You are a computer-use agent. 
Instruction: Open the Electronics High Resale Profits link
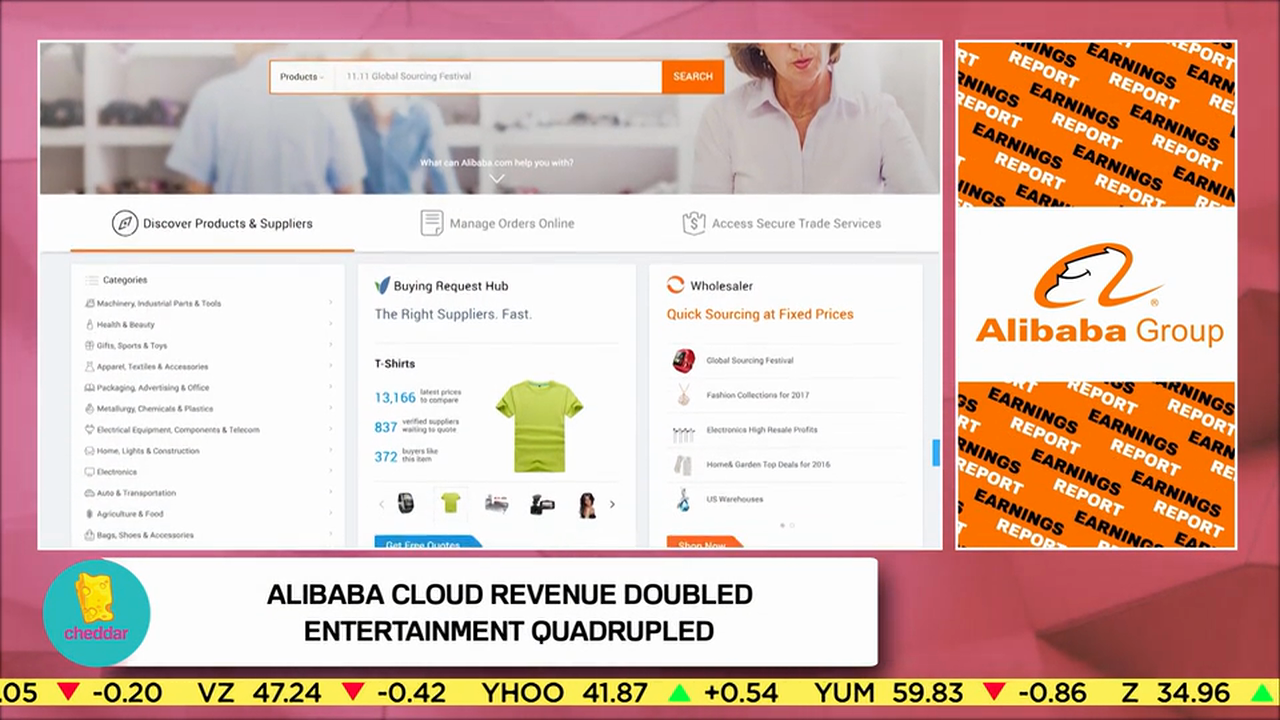point(762,430)
